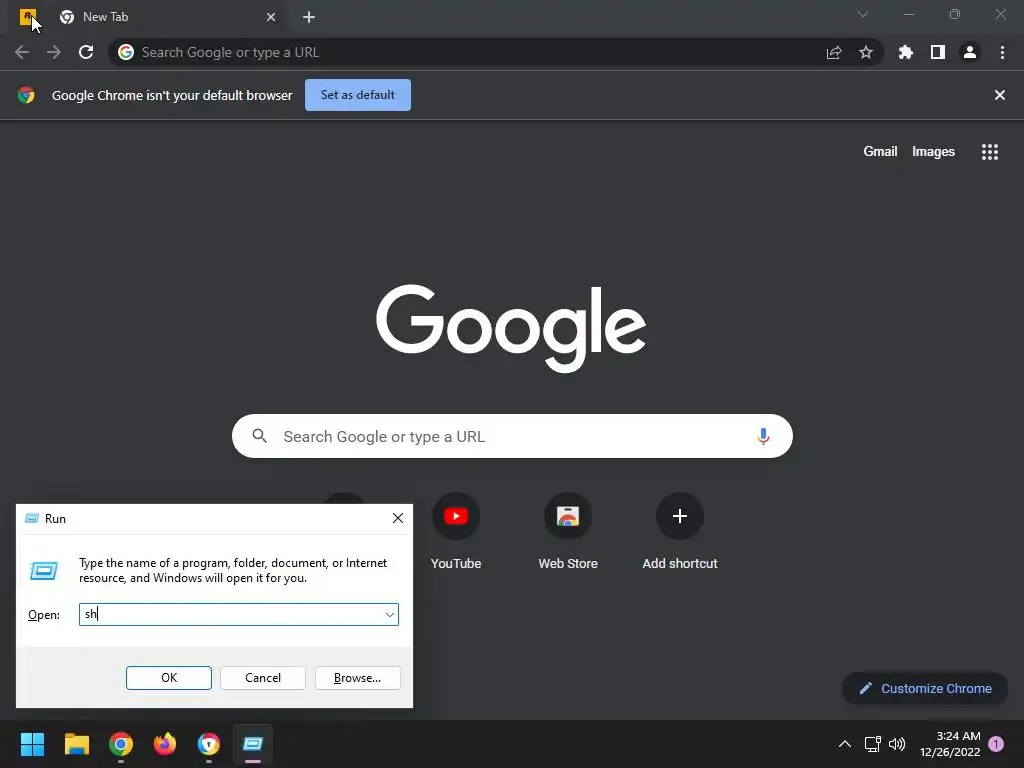This screenshot has height=768, width=1024.
Task: Click the Chrome logo in the notification bar
Action: coord(26,95)
